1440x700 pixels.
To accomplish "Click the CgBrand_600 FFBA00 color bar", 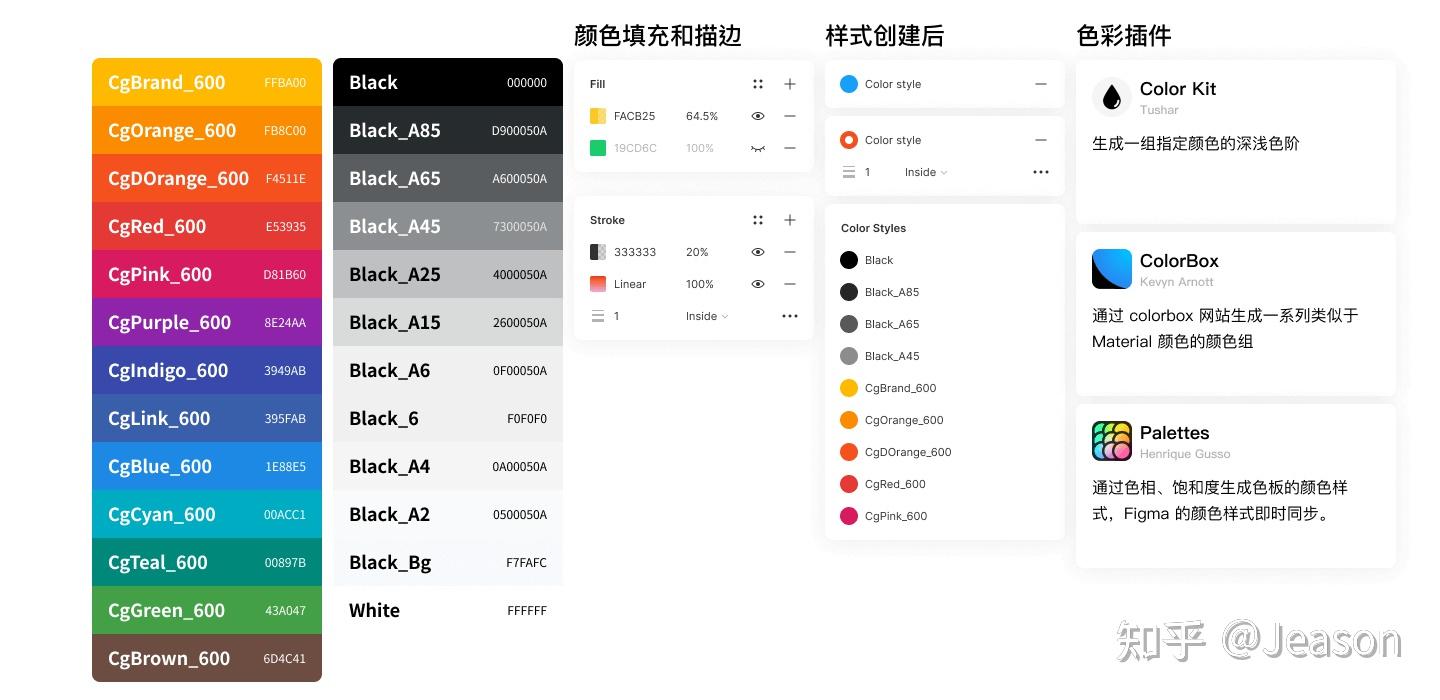I will [x=207, y=82].
